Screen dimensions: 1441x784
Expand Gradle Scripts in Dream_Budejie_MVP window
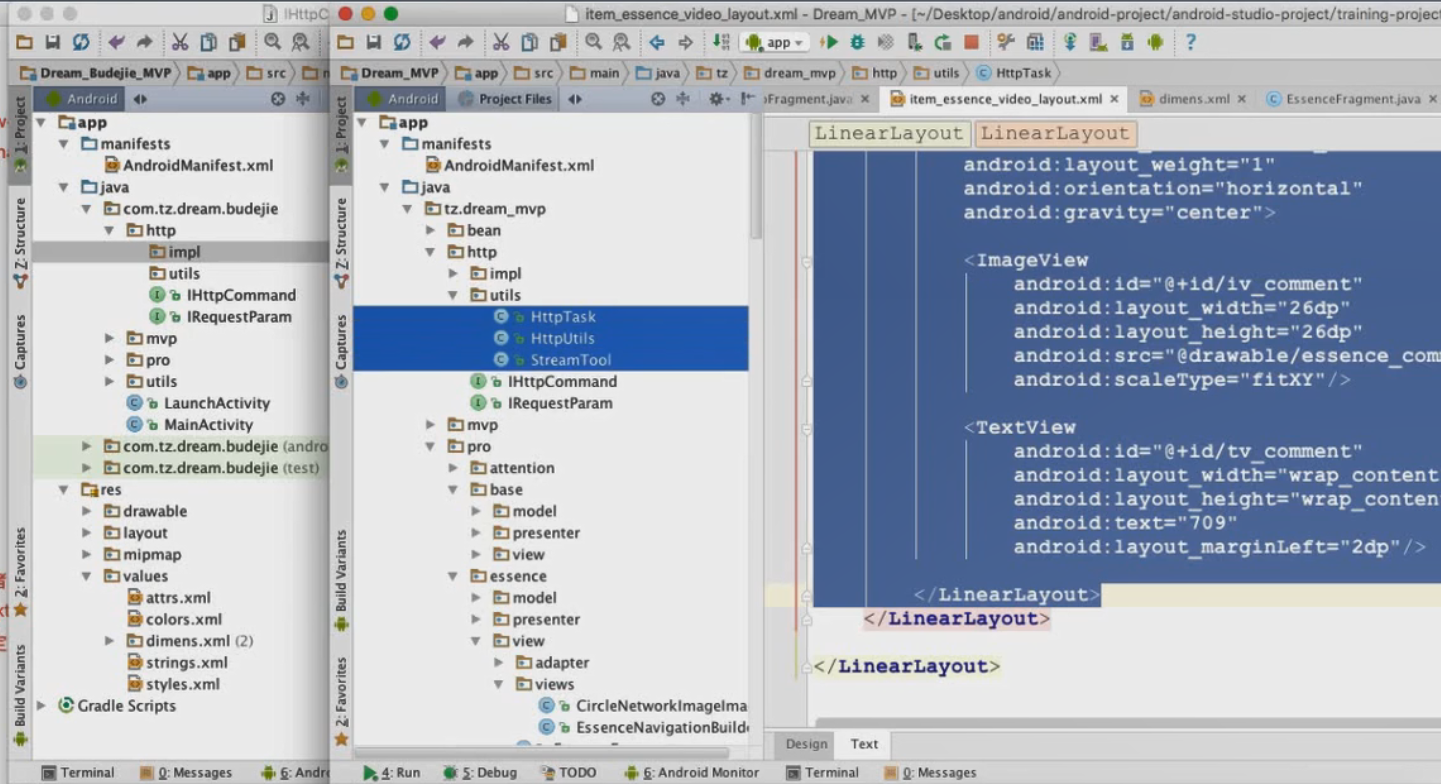click(x=41, y=705)
